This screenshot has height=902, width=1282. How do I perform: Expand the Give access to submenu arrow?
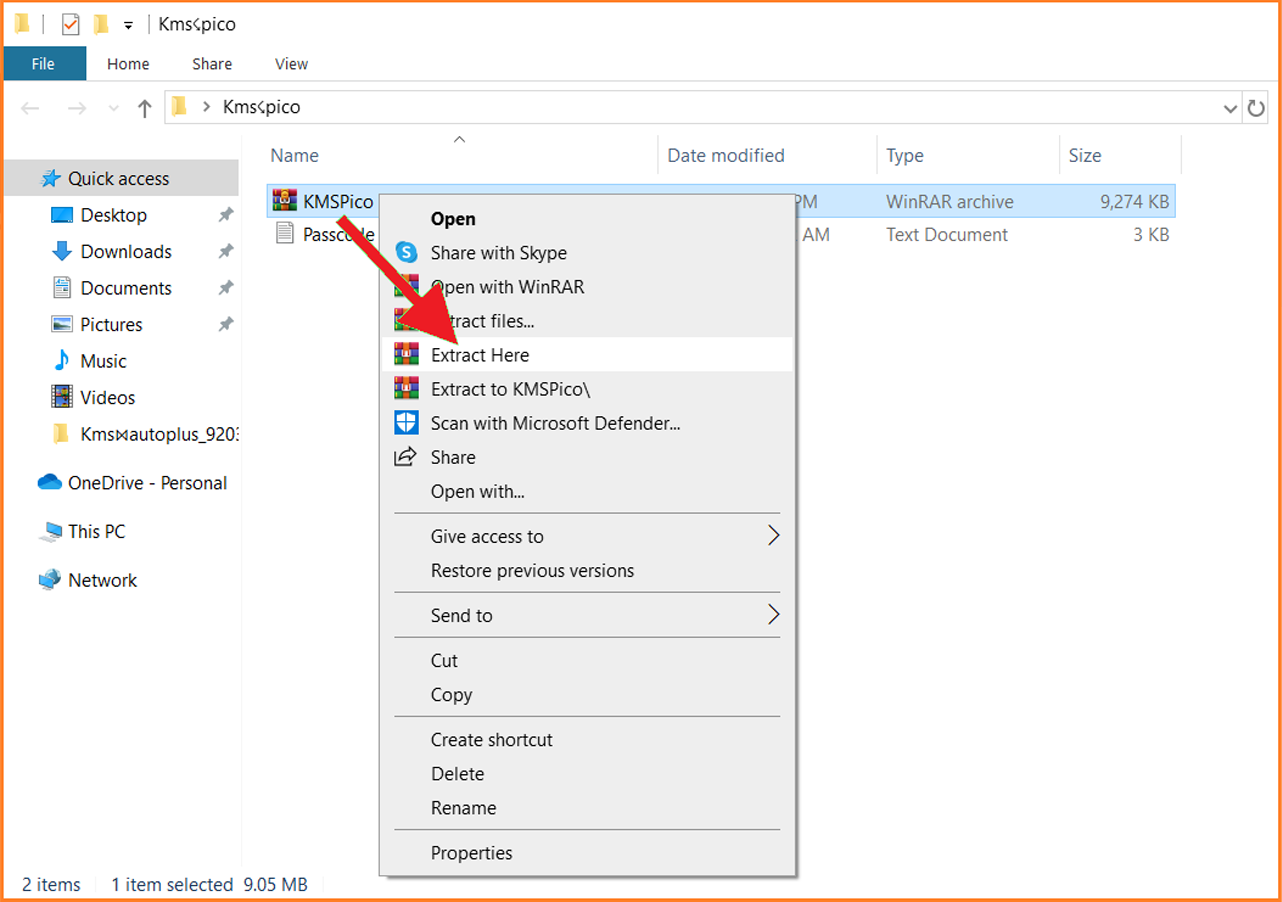(x=773, y=536)
